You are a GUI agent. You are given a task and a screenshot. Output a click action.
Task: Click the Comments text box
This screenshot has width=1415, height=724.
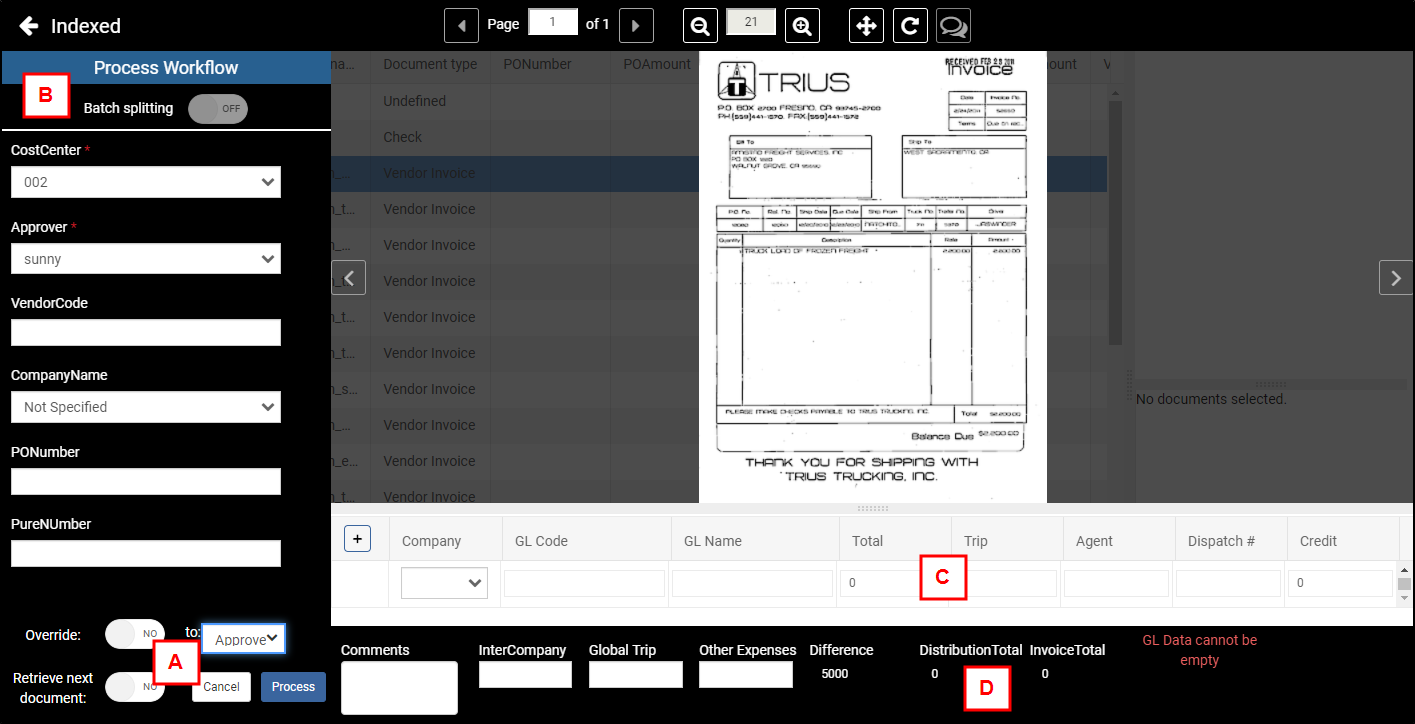click(399, 688)
